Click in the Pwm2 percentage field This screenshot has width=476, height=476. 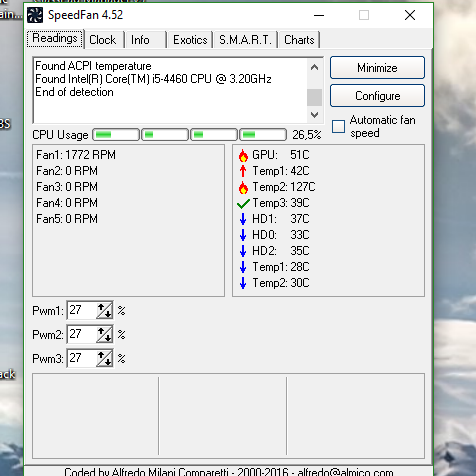tap(82, 335)
